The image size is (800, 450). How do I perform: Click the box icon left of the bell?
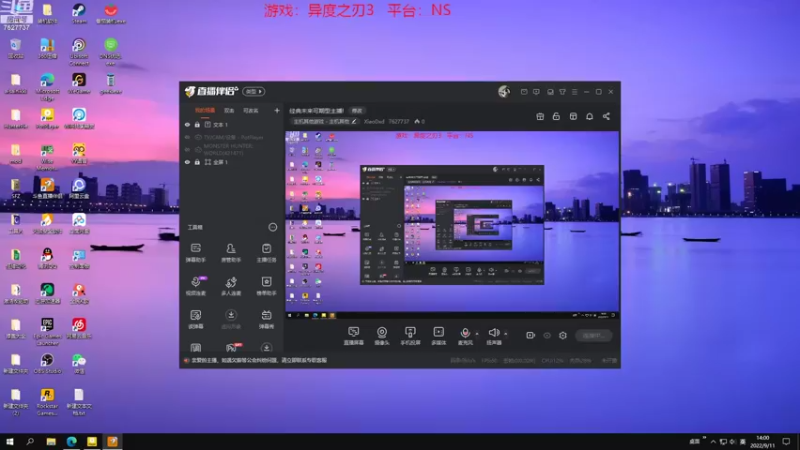tap(573, 116)
